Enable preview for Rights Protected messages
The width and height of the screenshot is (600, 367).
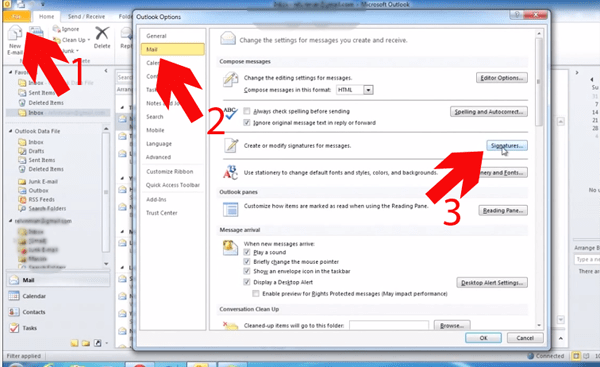tap(256, 294)
